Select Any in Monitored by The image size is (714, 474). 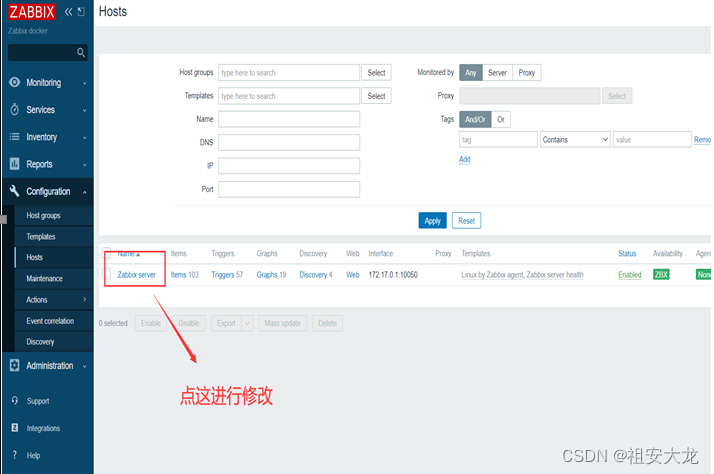471,73
